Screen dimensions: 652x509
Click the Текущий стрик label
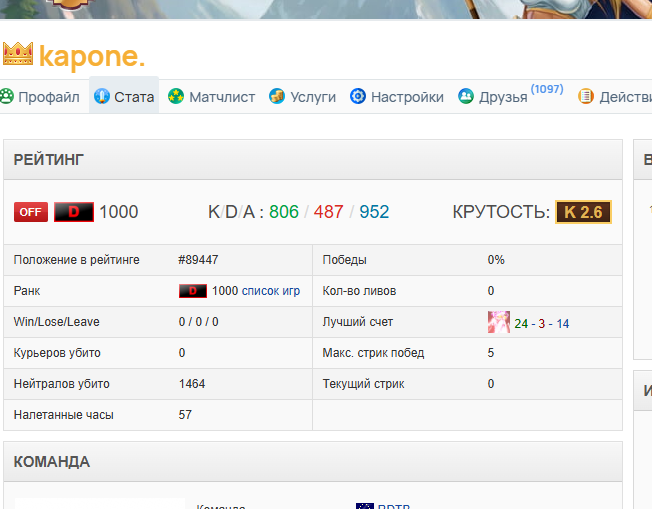click(x=363, y=384)
